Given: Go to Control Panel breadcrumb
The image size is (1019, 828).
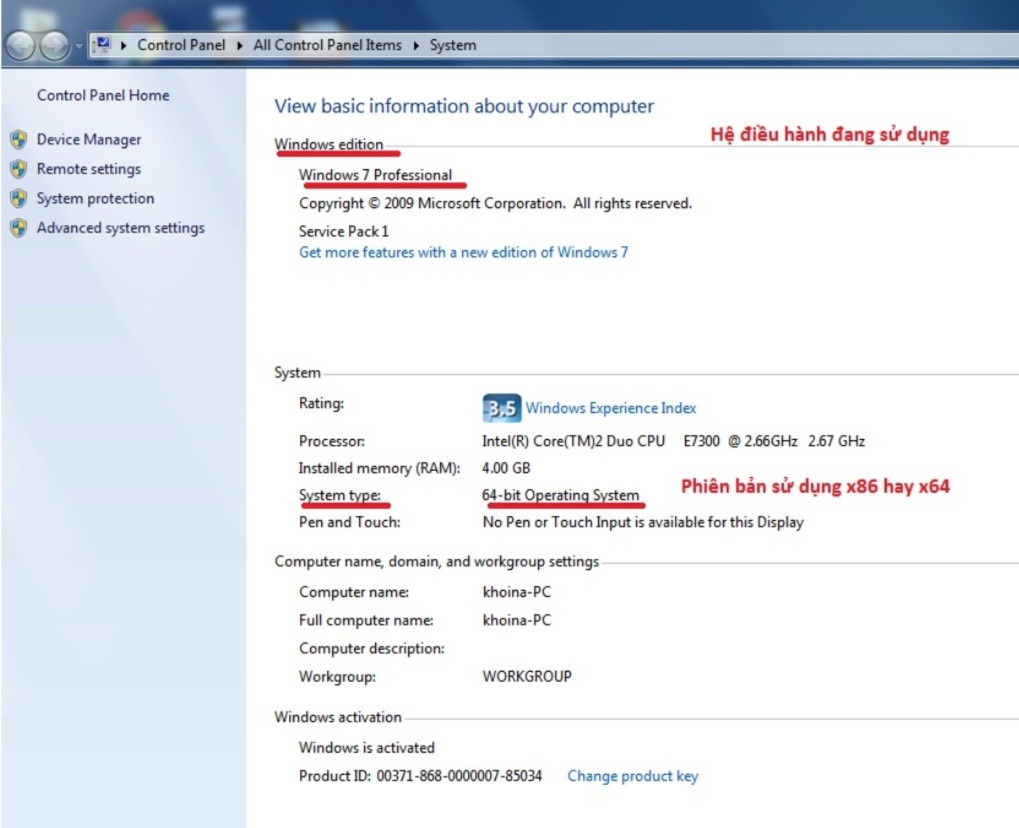Looking at the screenshot, I should [181, 45].
